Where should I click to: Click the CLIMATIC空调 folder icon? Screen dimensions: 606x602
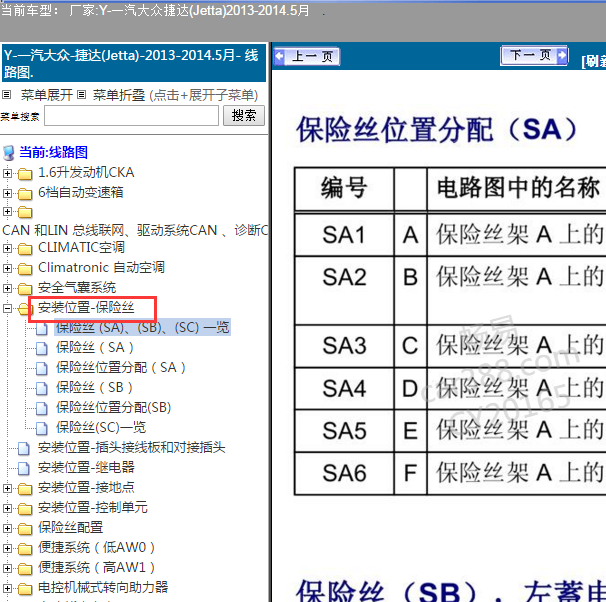[x=25, y=249]
